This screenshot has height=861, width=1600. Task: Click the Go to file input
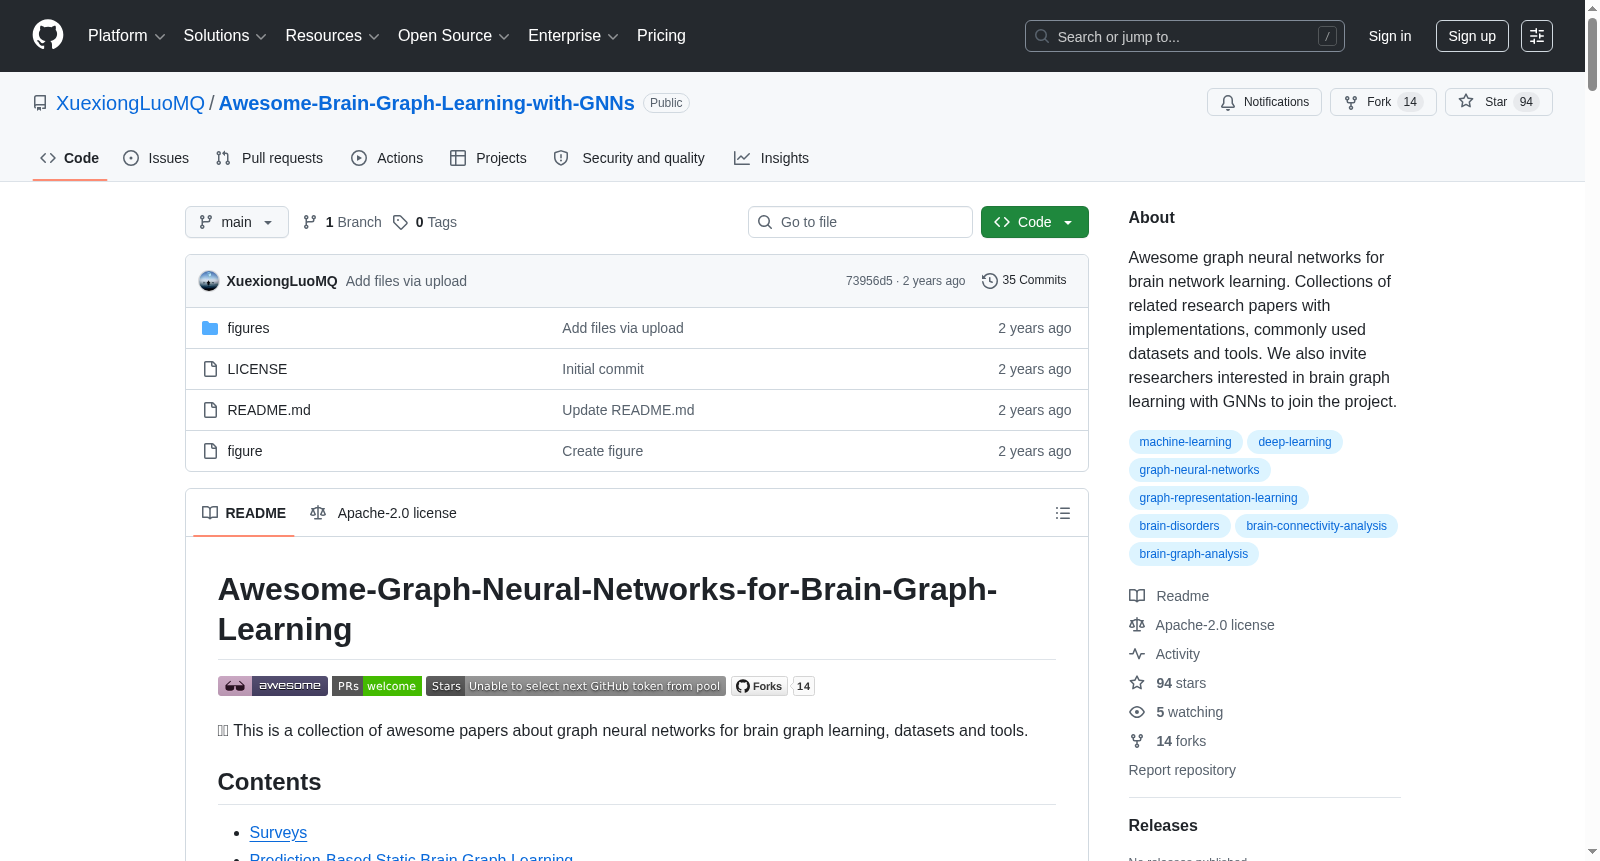click(860, 222)
